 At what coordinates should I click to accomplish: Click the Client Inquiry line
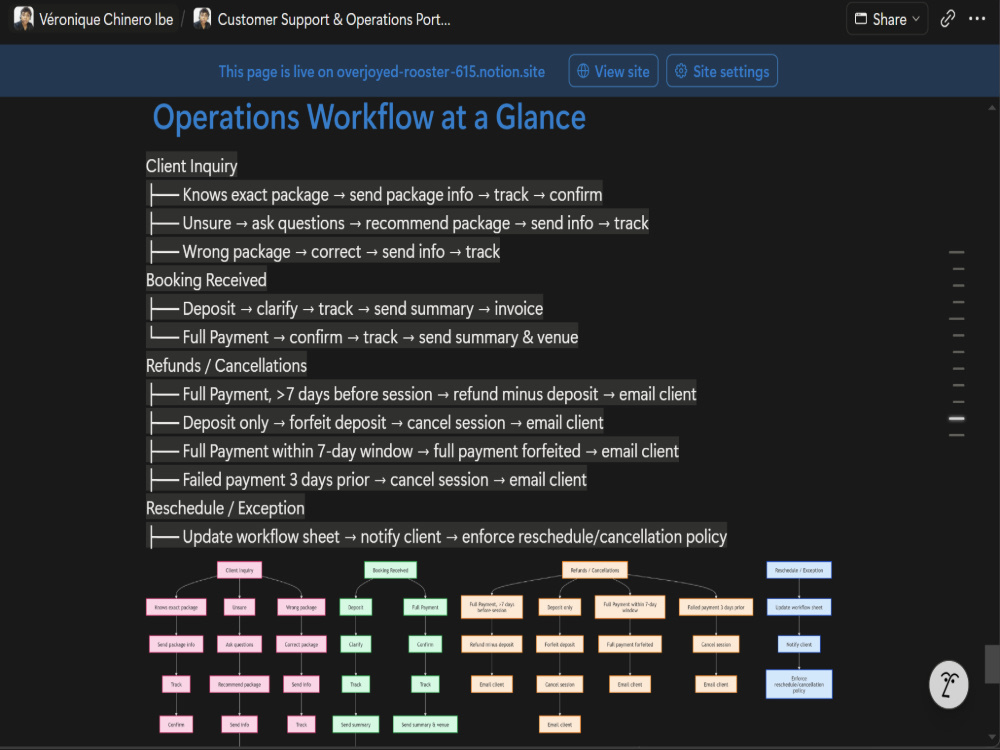pyautogui.click(x=191, y=166)
